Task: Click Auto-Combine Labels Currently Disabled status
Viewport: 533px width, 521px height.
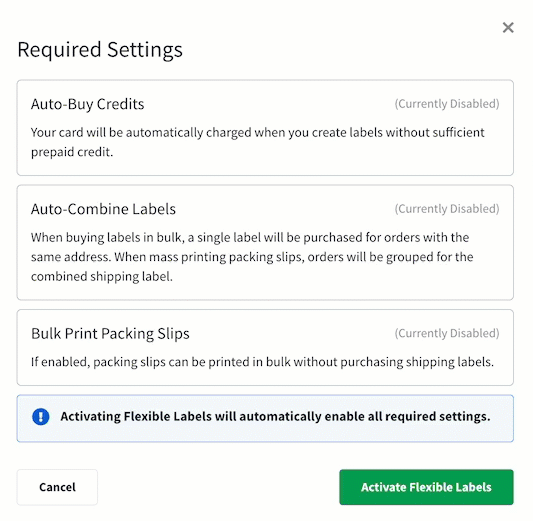Action: tap(447, 209)
